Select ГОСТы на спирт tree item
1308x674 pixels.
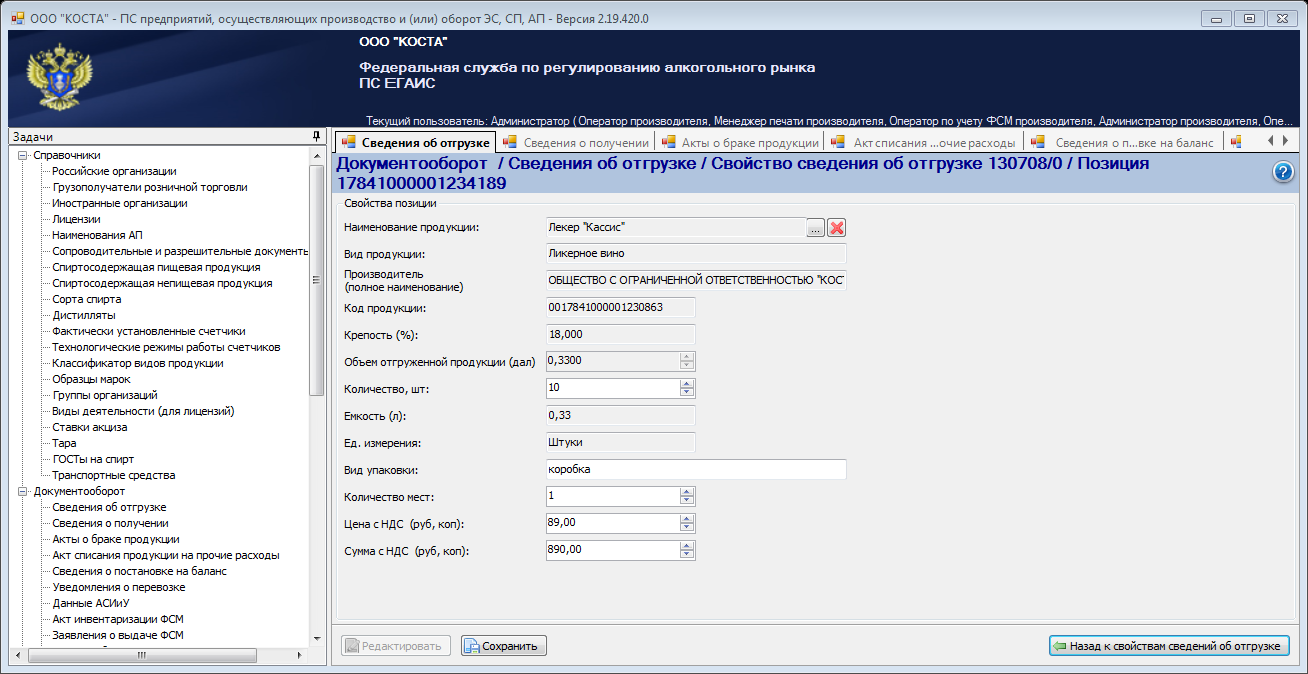point(93,459)
